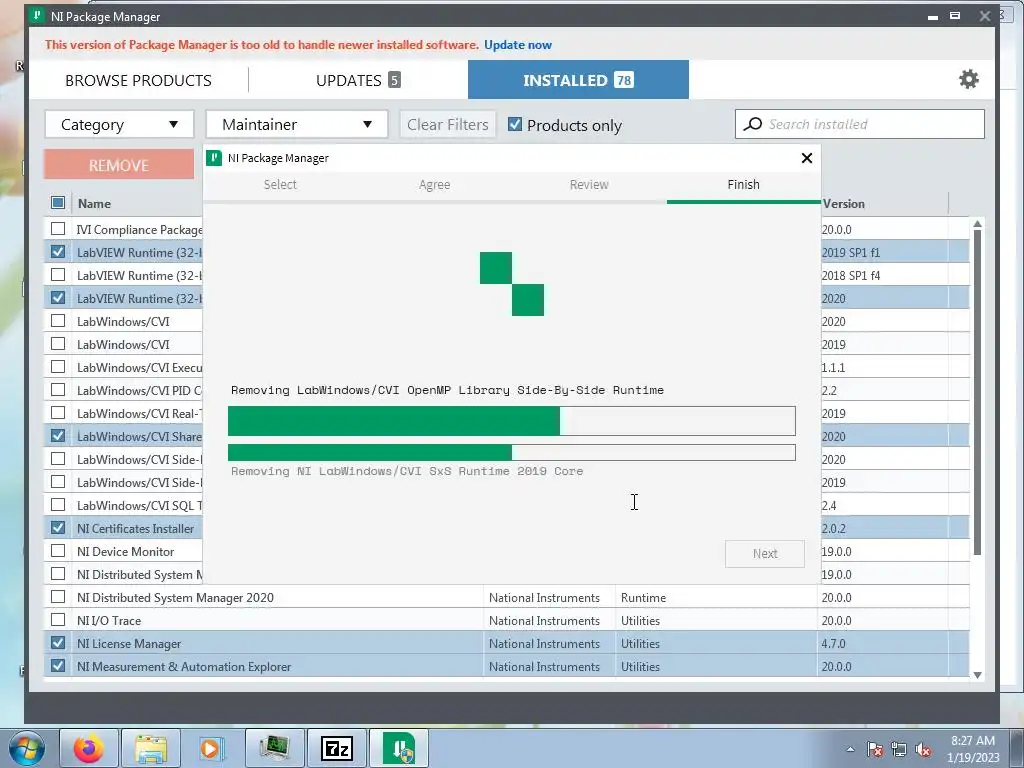Image resolution: width=1024 pixels, height=768 pixels.
Task: Click the NI I/O Trace row name
Action: click(x=108, y=620)
